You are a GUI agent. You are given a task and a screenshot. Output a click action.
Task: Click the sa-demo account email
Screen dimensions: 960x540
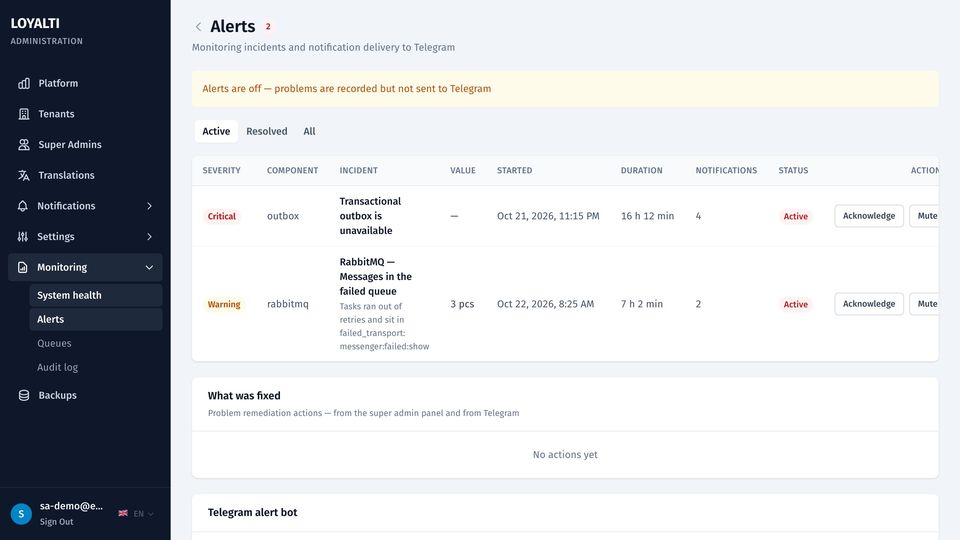72,506
